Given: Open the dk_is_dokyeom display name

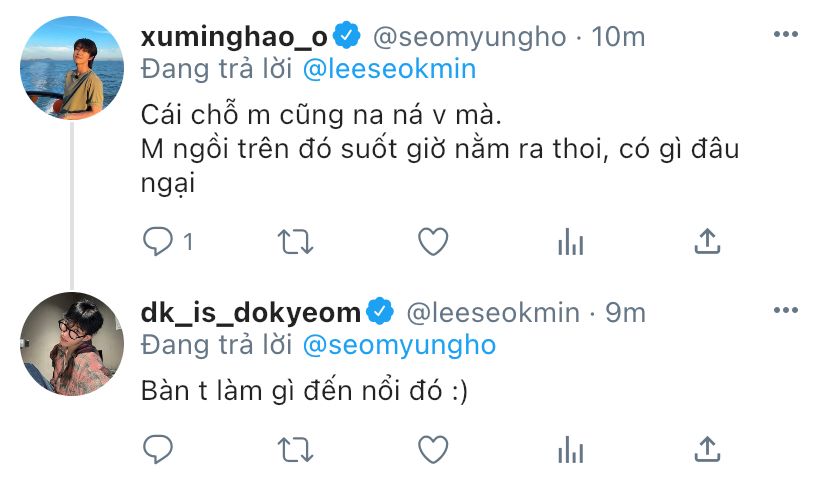Looking at the screenshot, I should (x=250, y=313).
